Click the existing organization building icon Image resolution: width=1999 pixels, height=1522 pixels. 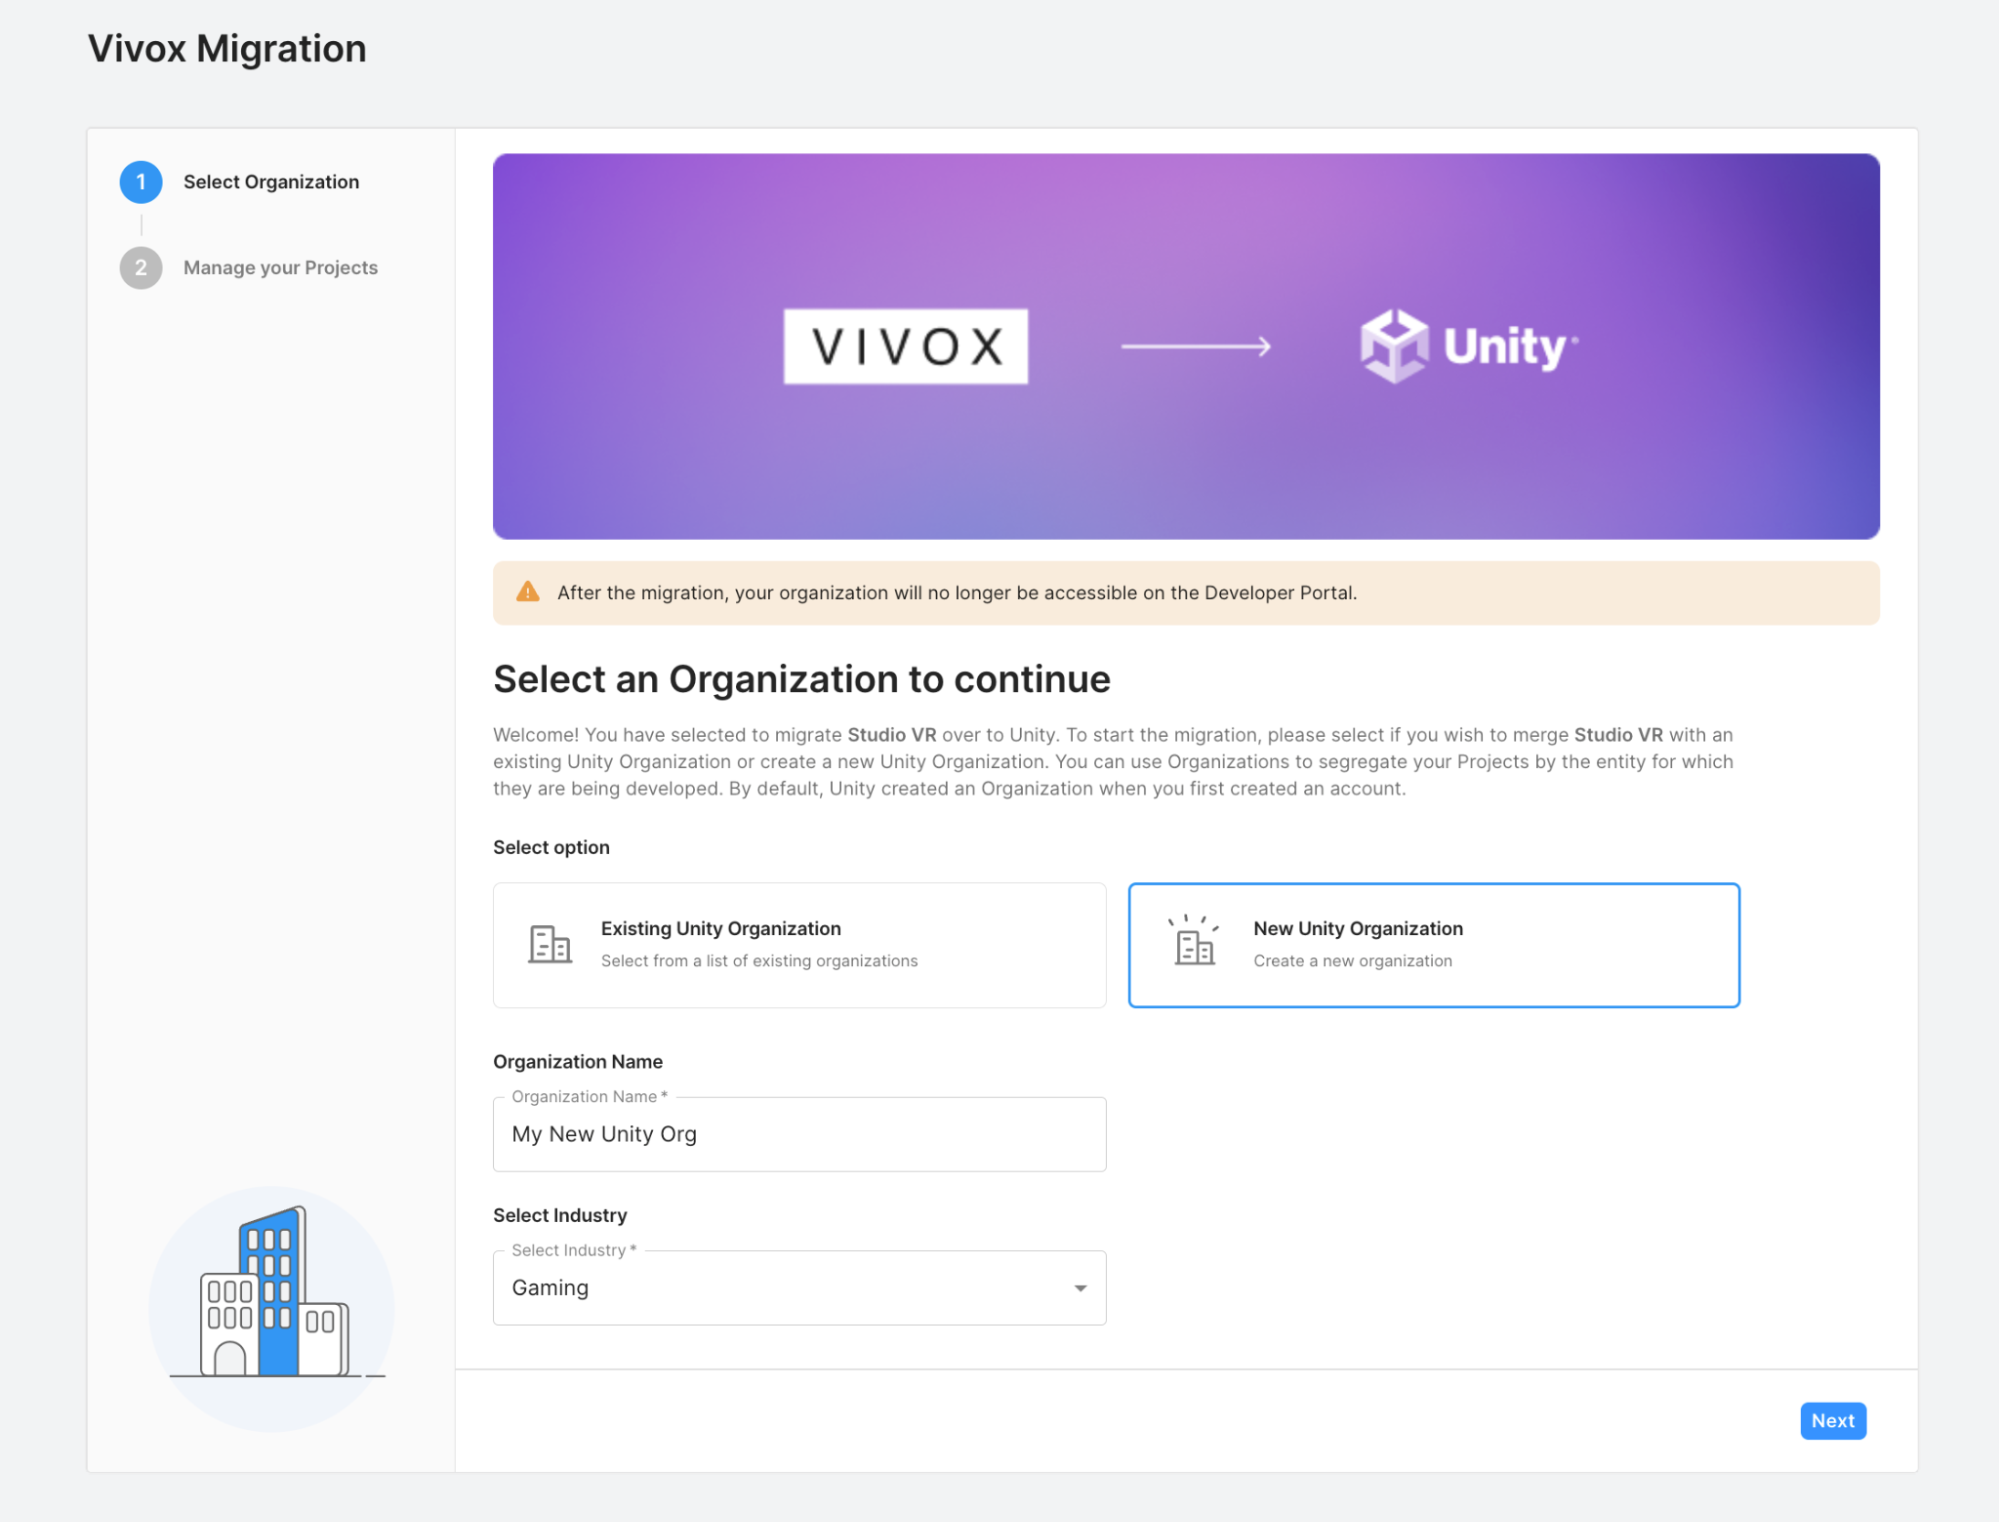tap(550, 944)
